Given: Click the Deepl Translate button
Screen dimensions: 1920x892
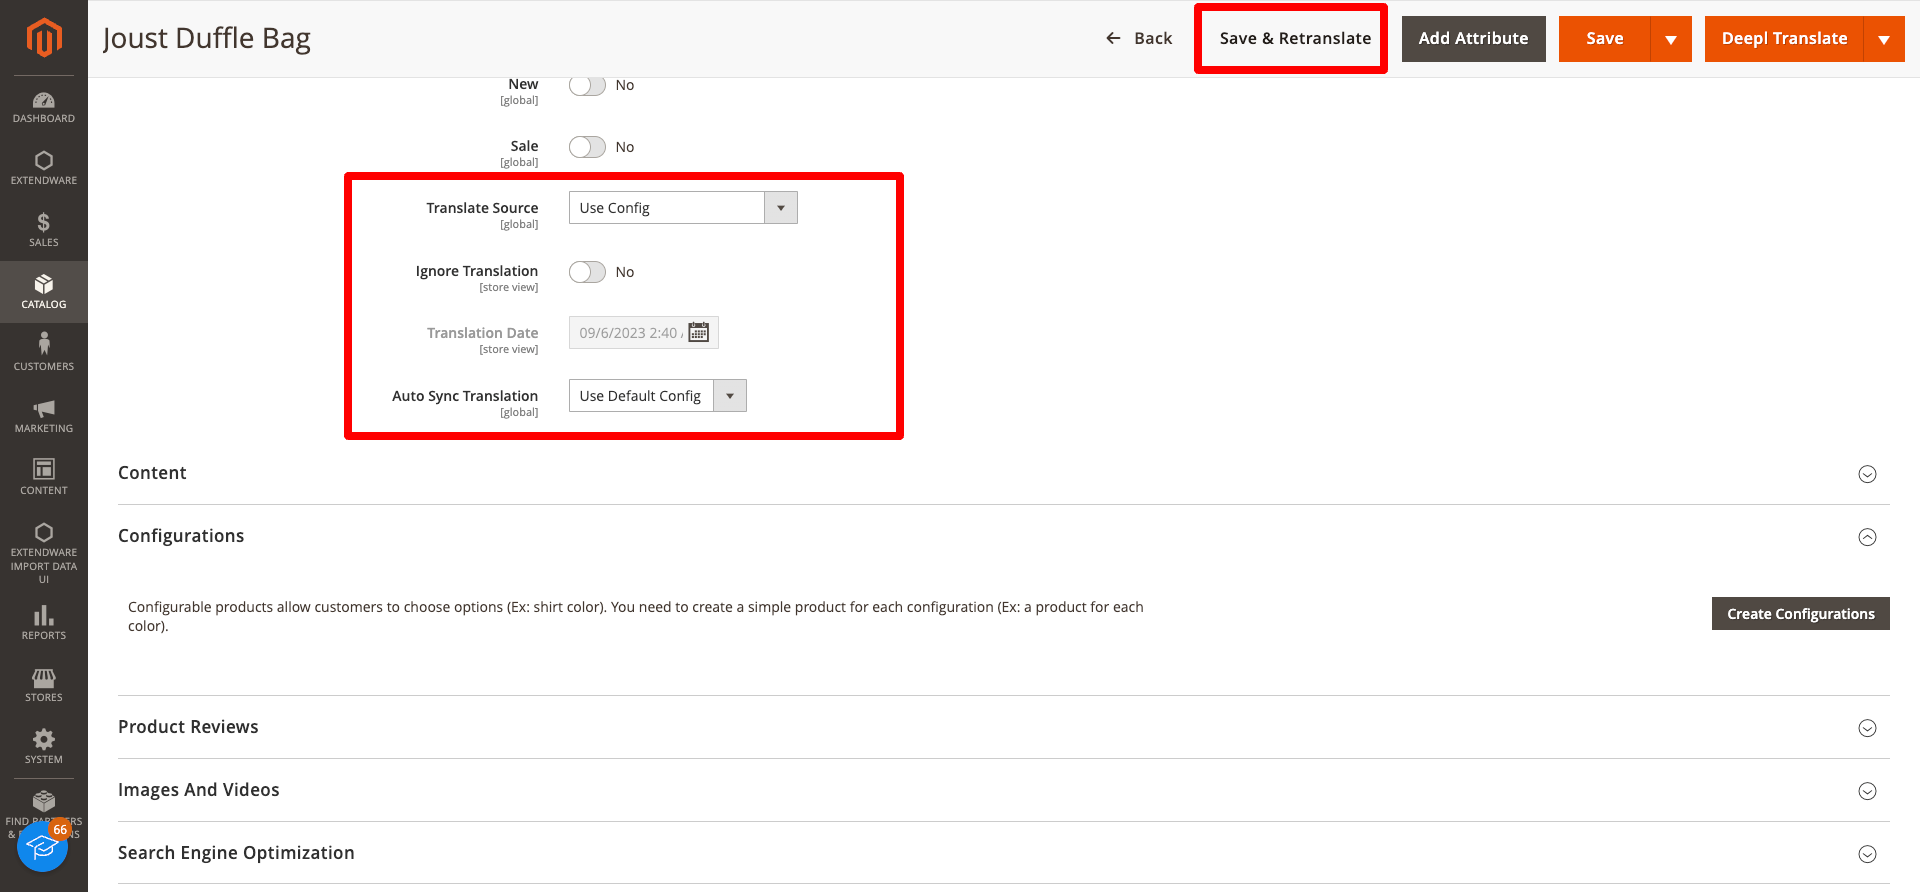Looking at the screenshot, I should click(1784, 39).
